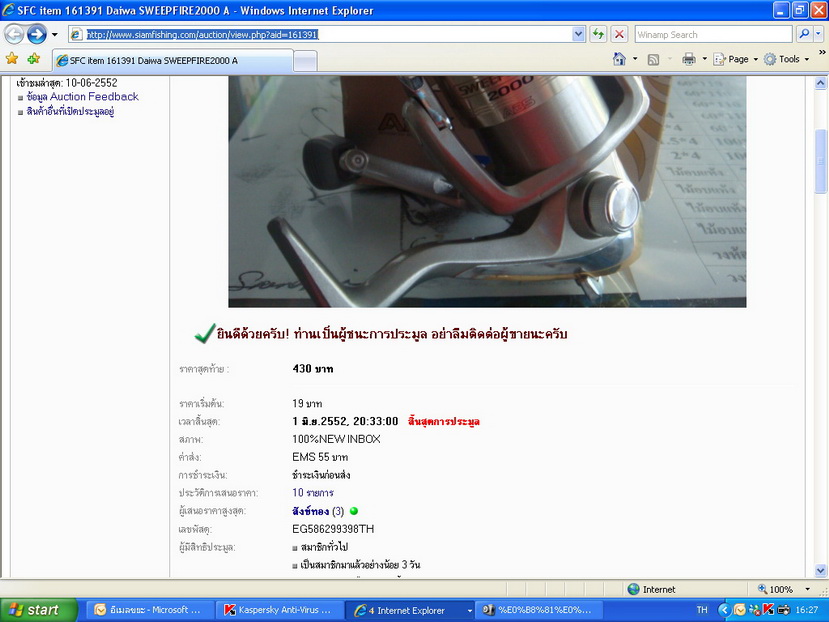The image size is (829, 622).
Task: Select the 100%NEW INBOX condition text
Action: [336, 439]
